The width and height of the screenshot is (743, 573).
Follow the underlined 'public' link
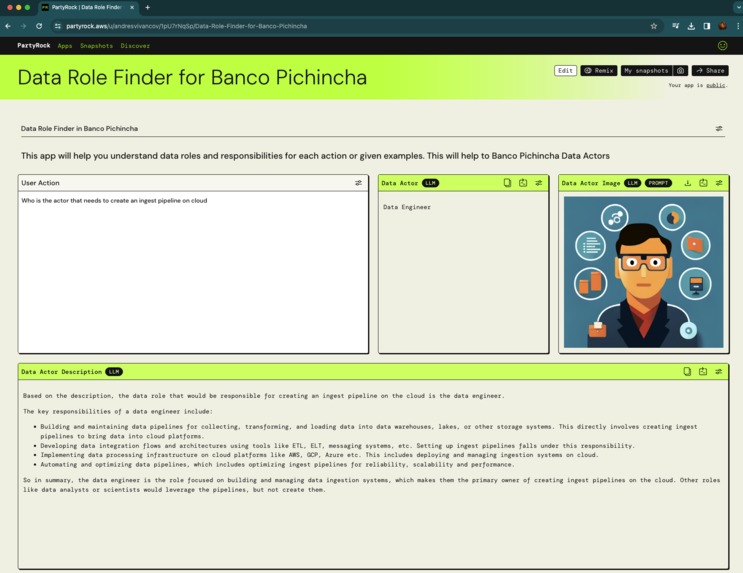[x=716, y=85]
